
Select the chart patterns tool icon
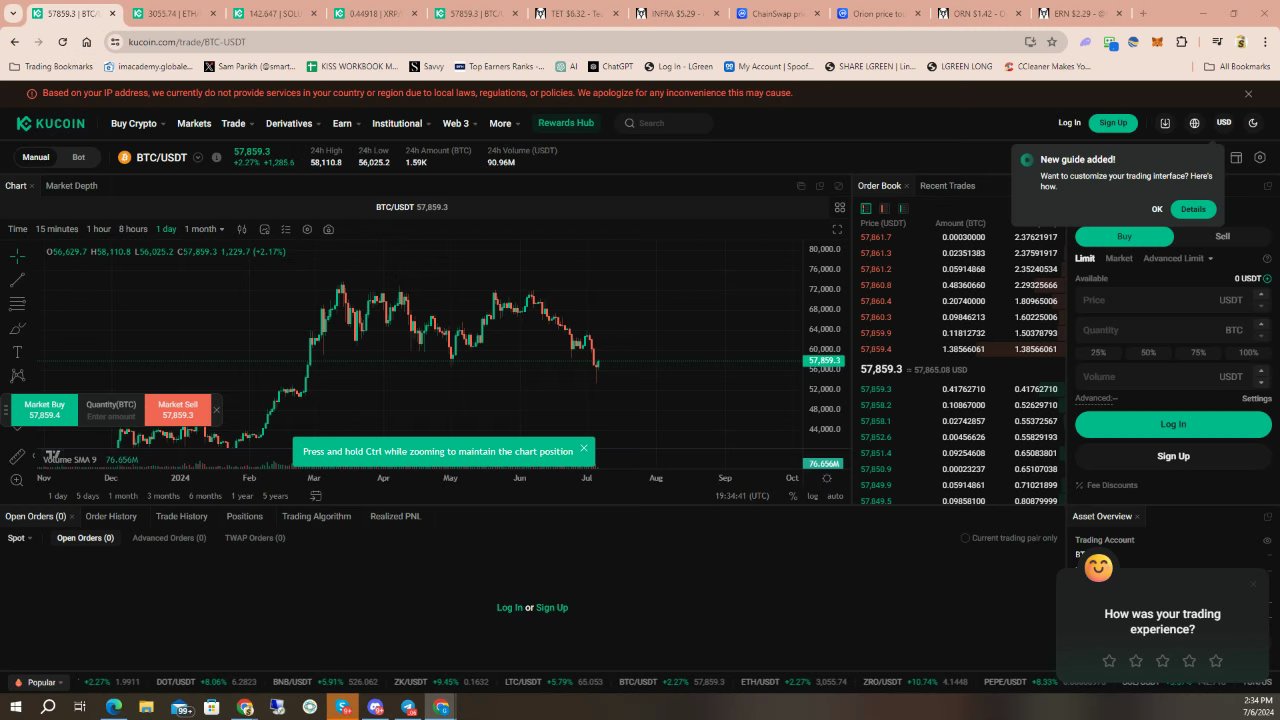point(17,376)
